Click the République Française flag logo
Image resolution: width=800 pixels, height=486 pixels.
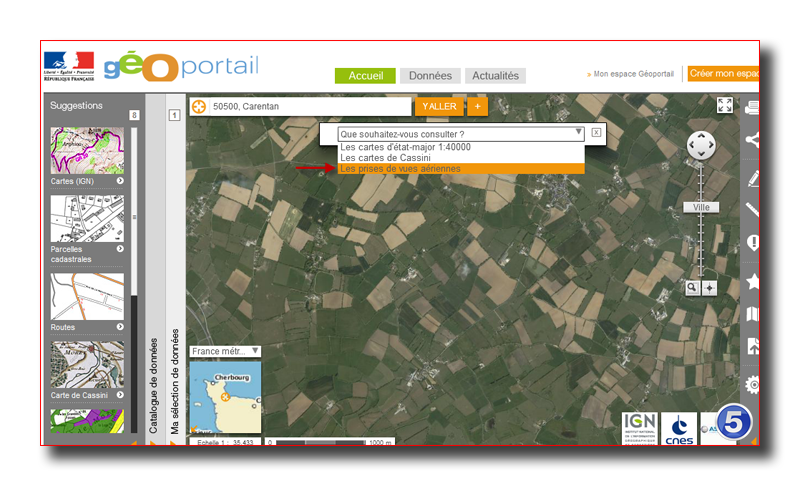69,66
